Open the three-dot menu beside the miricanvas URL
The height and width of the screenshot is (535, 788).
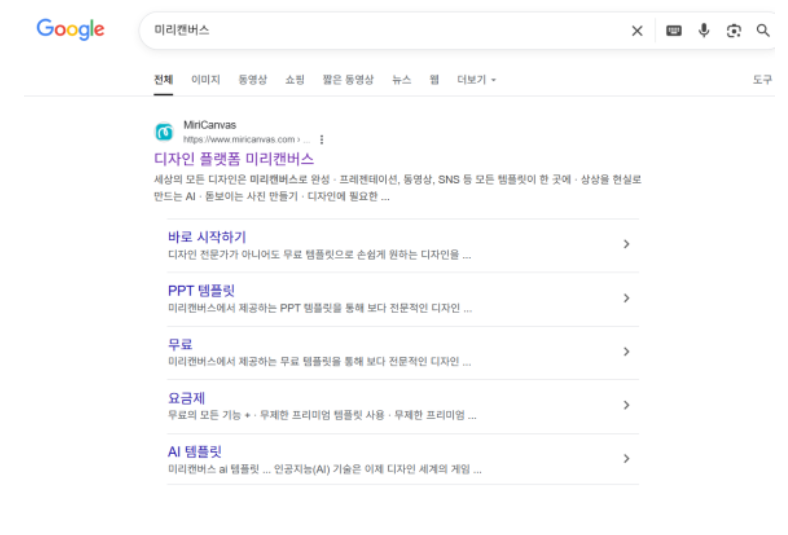[322, 140]
